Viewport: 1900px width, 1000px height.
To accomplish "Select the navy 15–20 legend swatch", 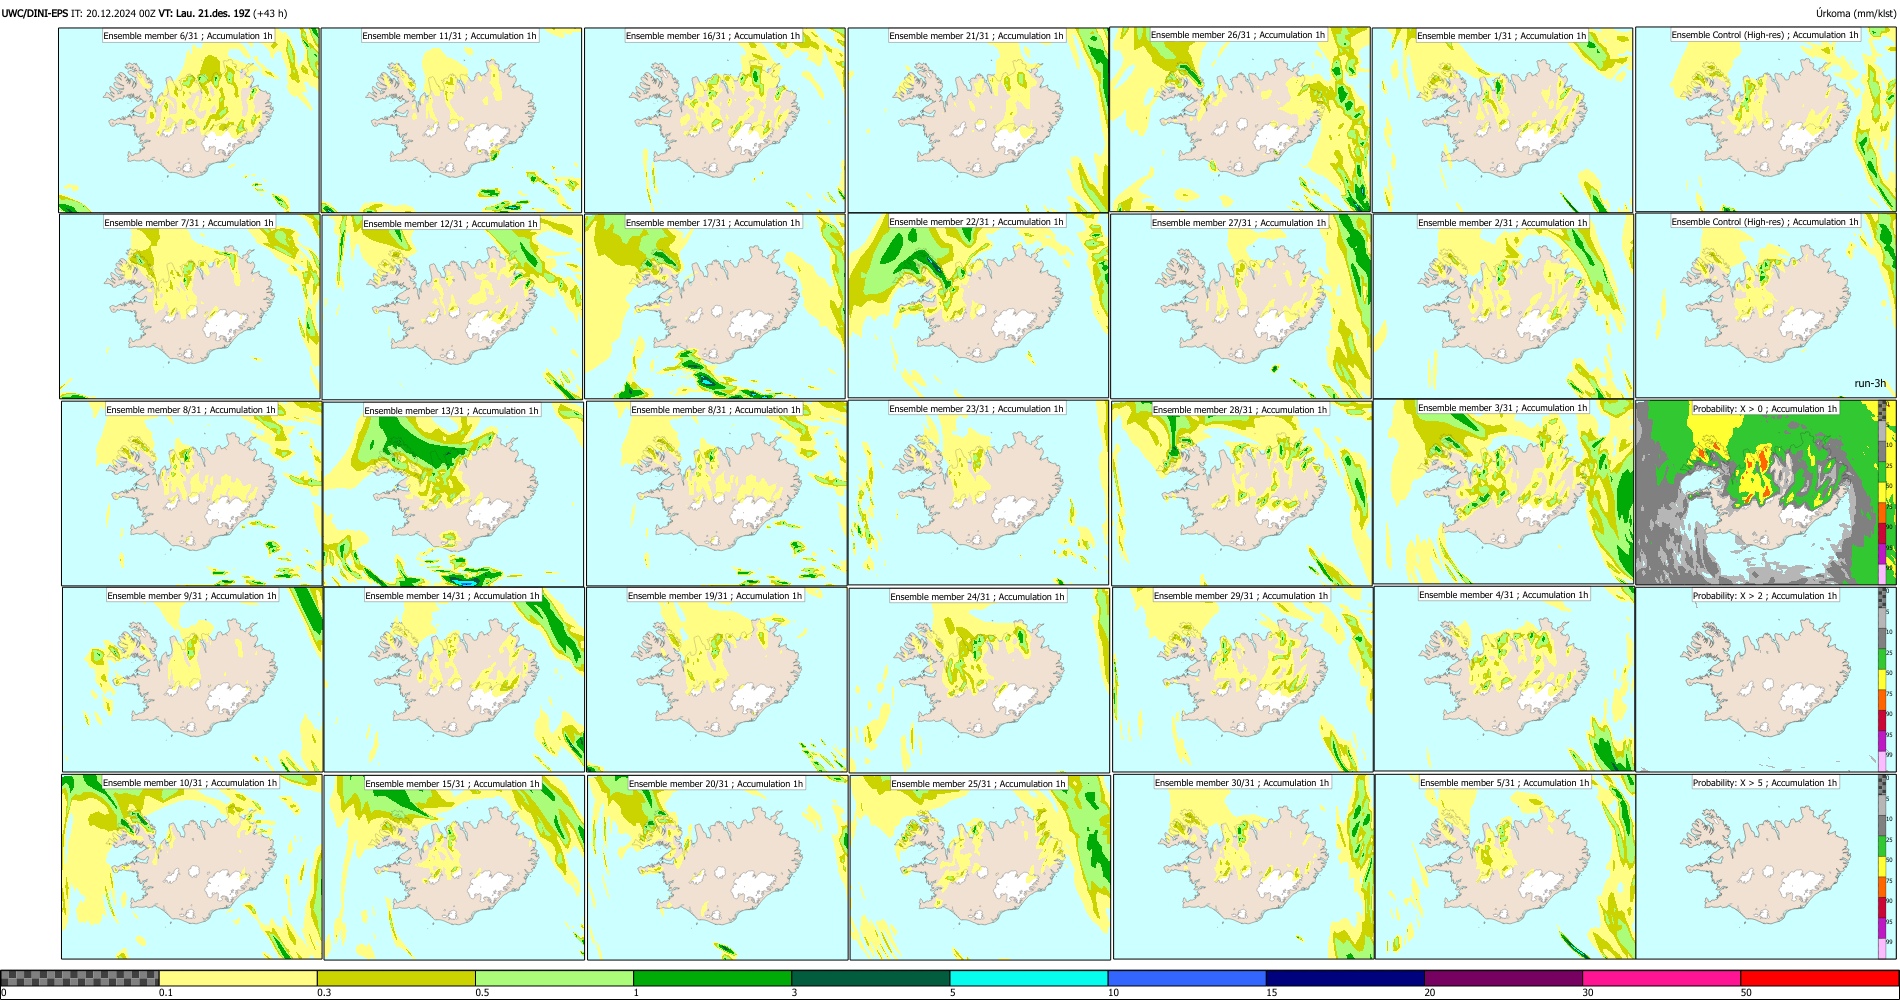I will tap(1345, 978).
